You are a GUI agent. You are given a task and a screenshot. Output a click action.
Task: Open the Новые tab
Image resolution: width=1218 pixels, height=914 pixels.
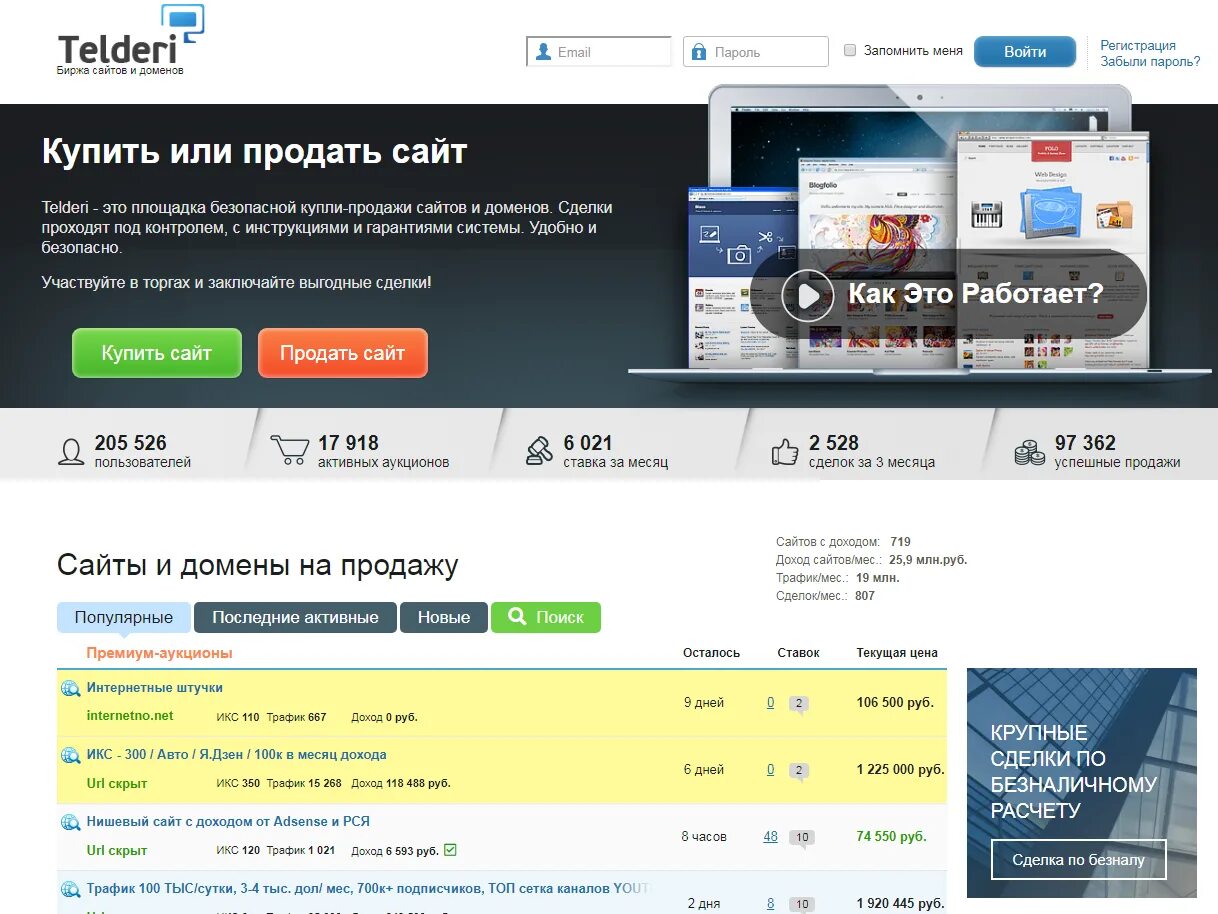tap(444, 617)
